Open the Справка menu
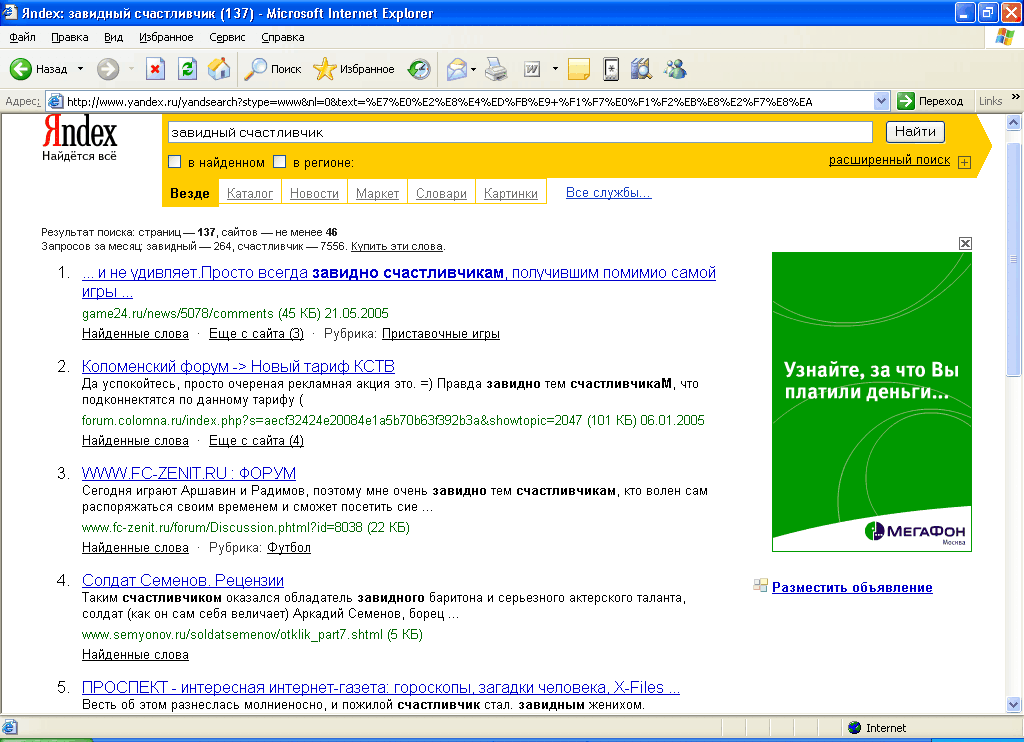The height and width of the screenshot is (742, 1024). coord(283,37)
